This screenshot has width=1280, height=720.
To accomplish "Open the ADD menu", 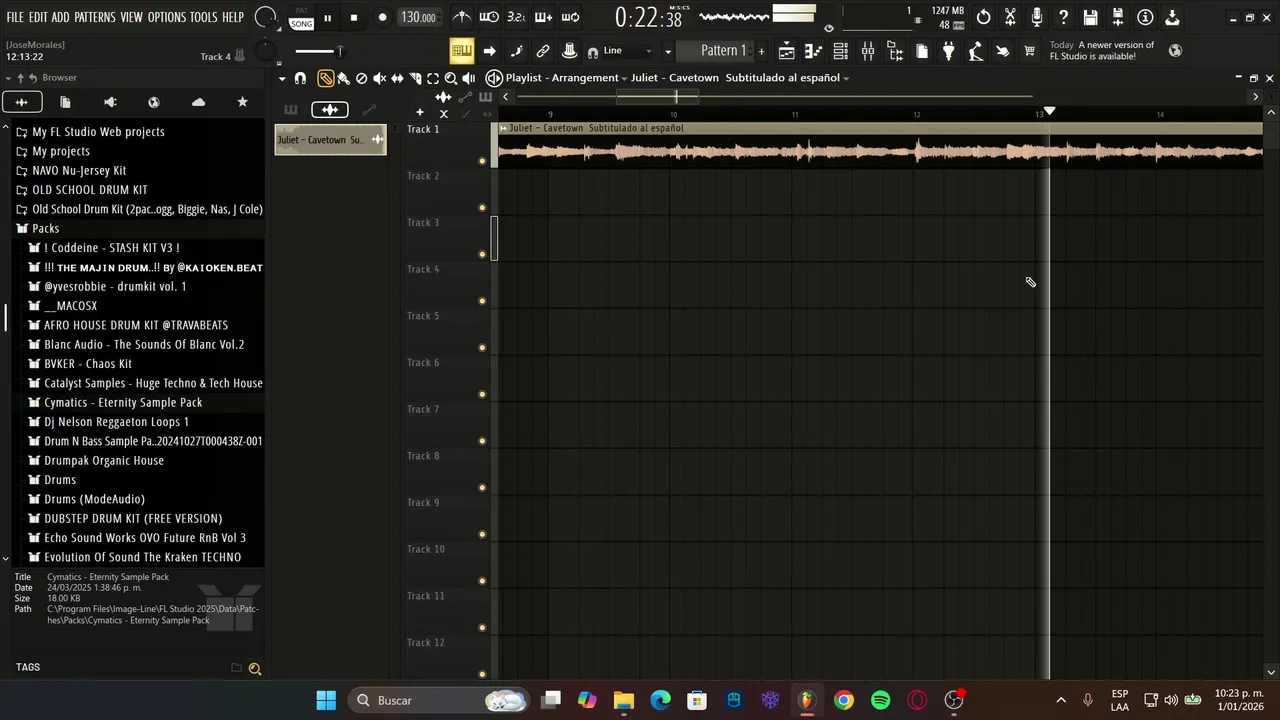I will click(x=61, y=17).
